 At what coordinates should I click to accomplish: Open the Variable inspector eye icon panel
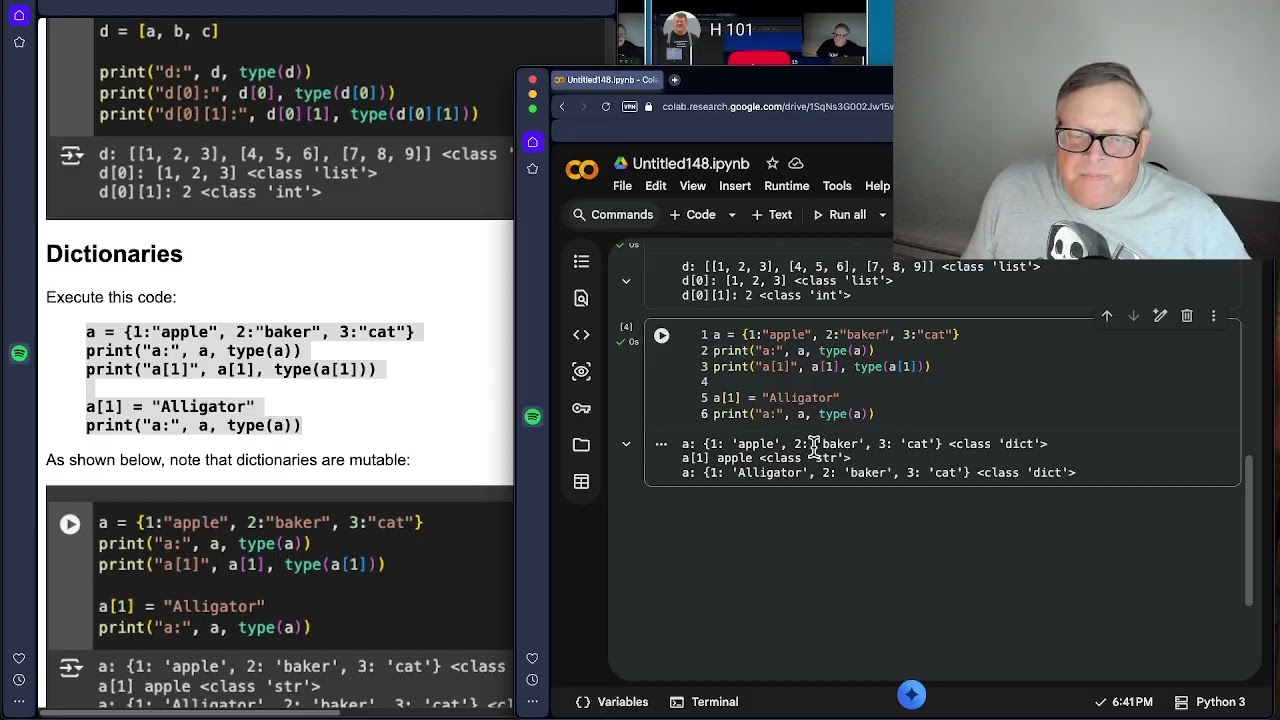[x=581, y=372]
